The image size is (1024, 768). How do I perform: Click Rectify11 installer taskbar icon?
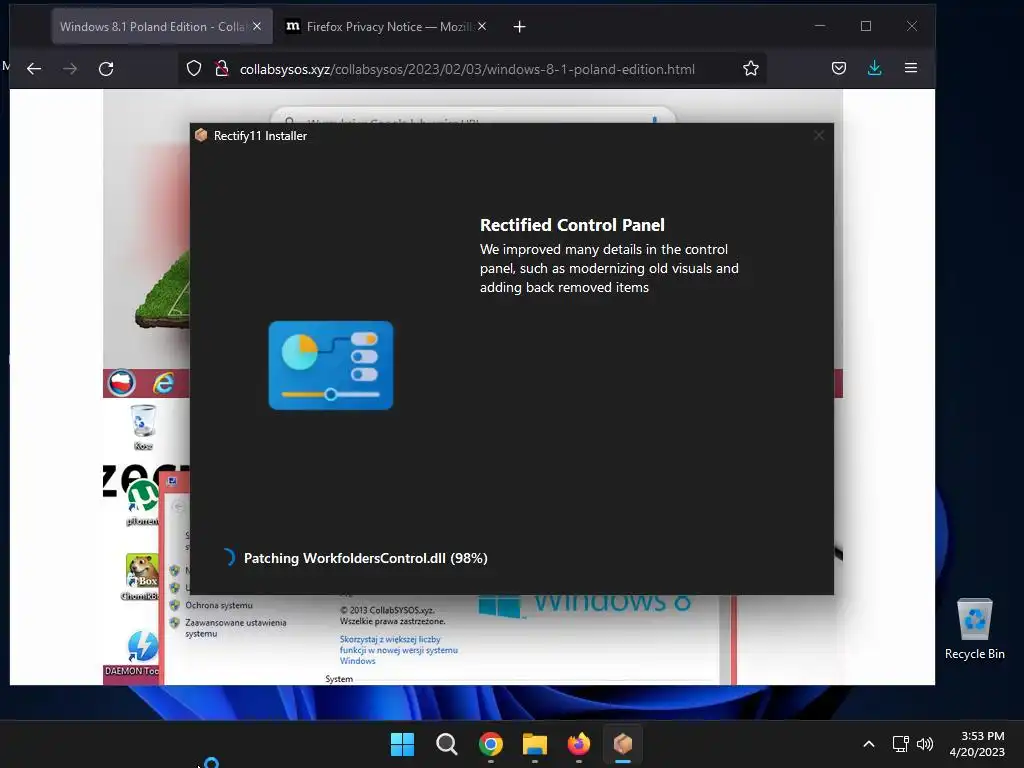pyautogui.click(x=623, y=744)
